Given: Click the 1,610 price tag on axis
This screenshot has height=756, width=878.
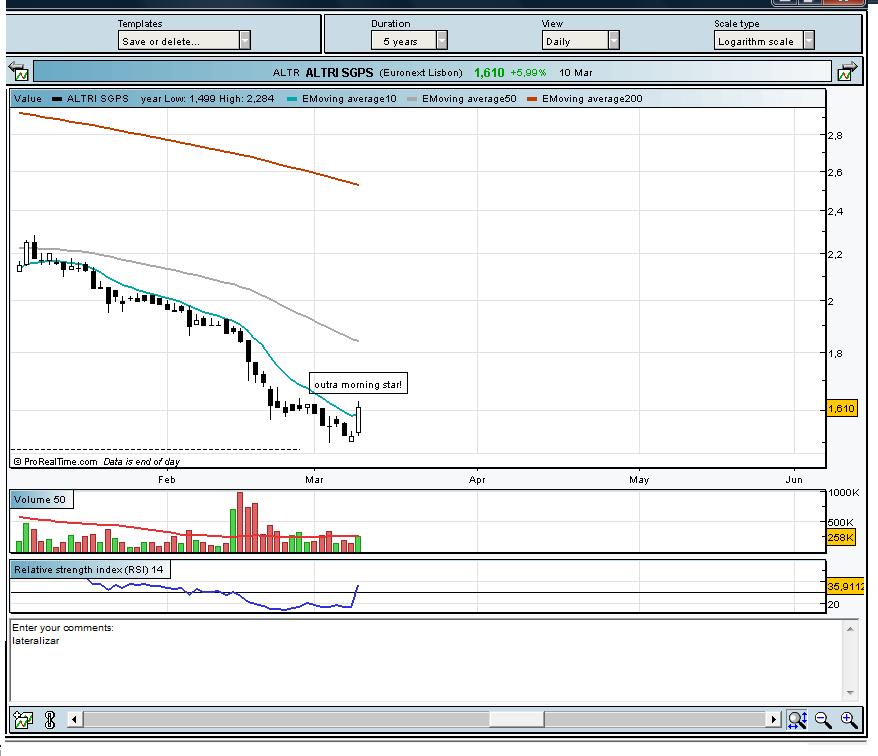Looking at the screenshot, I should [842, 408].
